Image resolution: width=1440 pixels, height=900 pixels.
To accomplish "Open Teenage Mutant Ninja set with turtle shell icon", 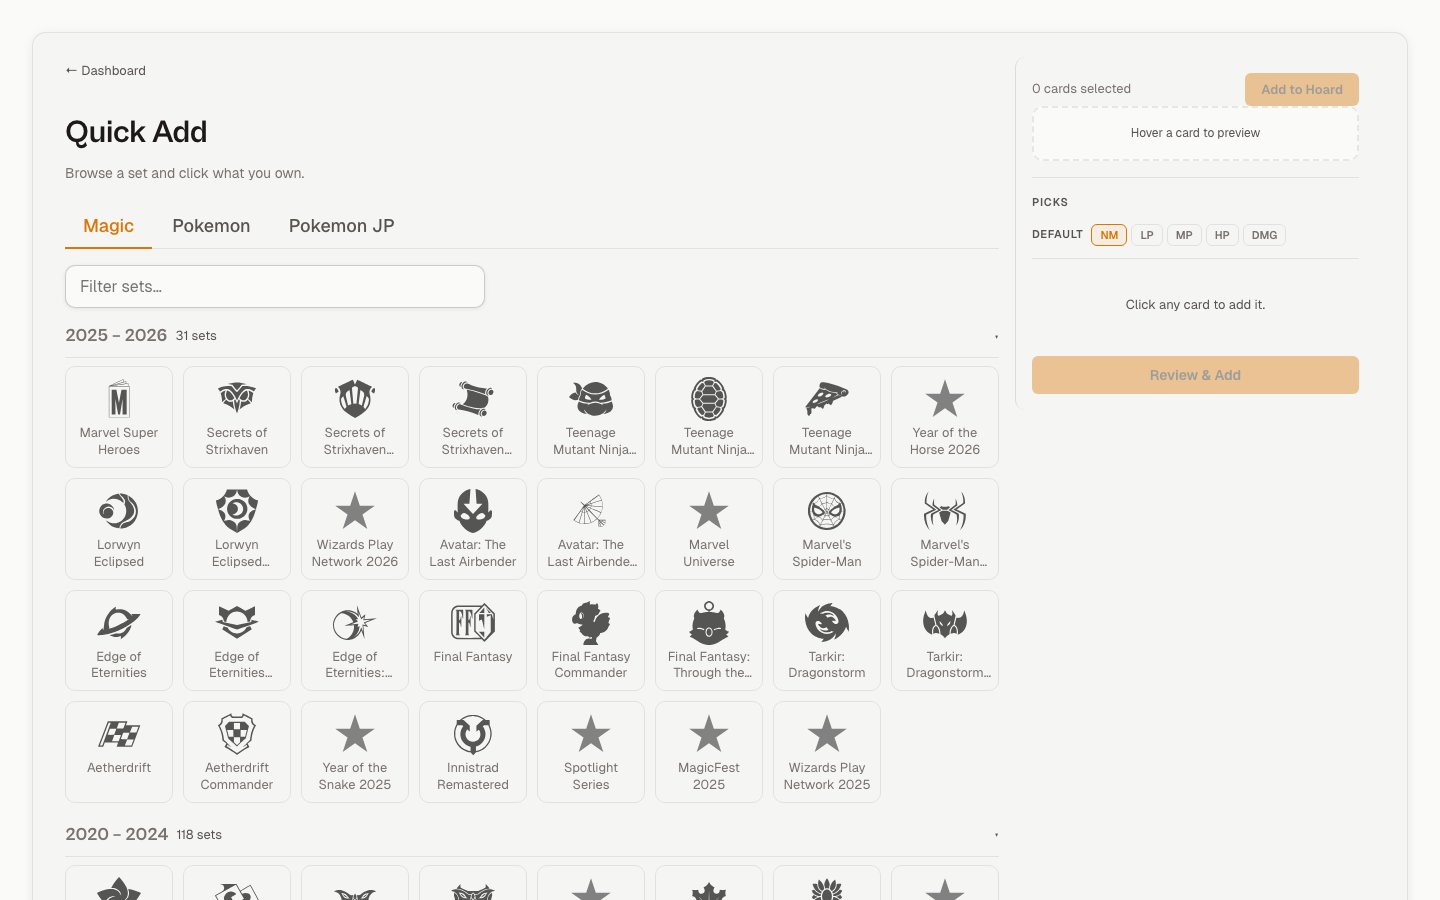I will (x=709, y=417).
